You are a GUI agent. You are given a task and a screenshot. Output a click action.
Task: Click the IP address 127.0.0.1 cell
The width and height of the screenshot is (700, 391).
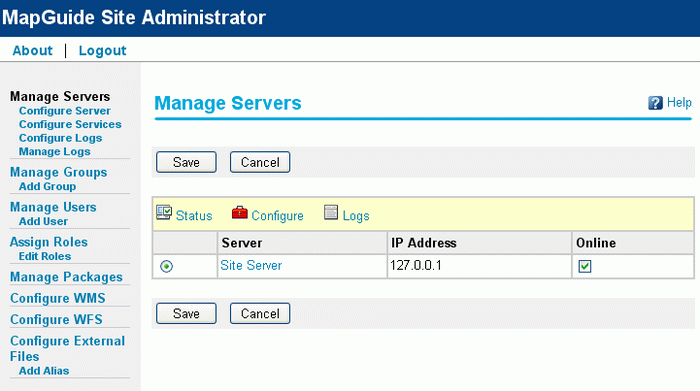tap(479, 266)
